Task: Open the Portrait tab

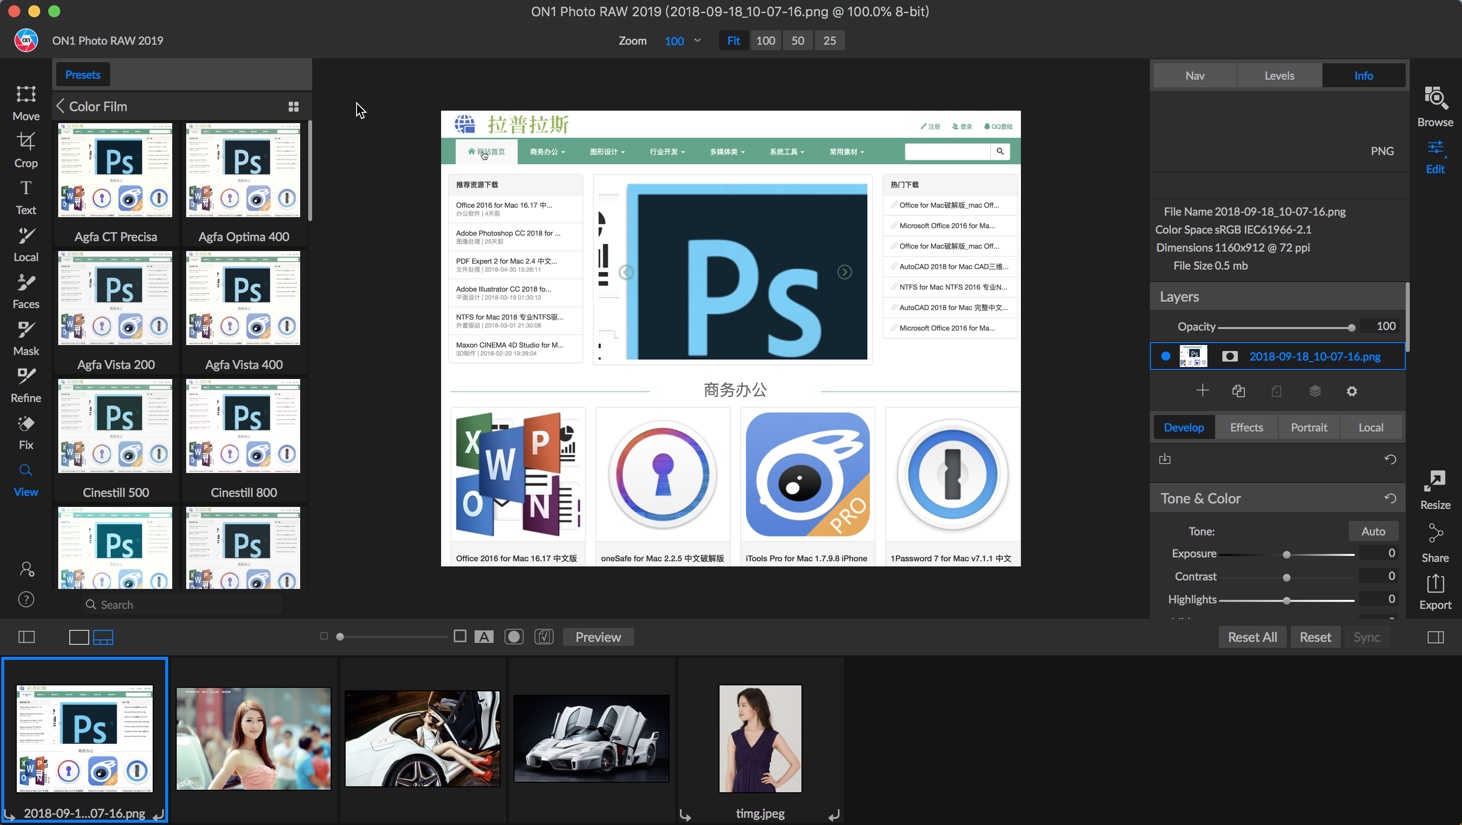Action: click(x=1309, y=427)
